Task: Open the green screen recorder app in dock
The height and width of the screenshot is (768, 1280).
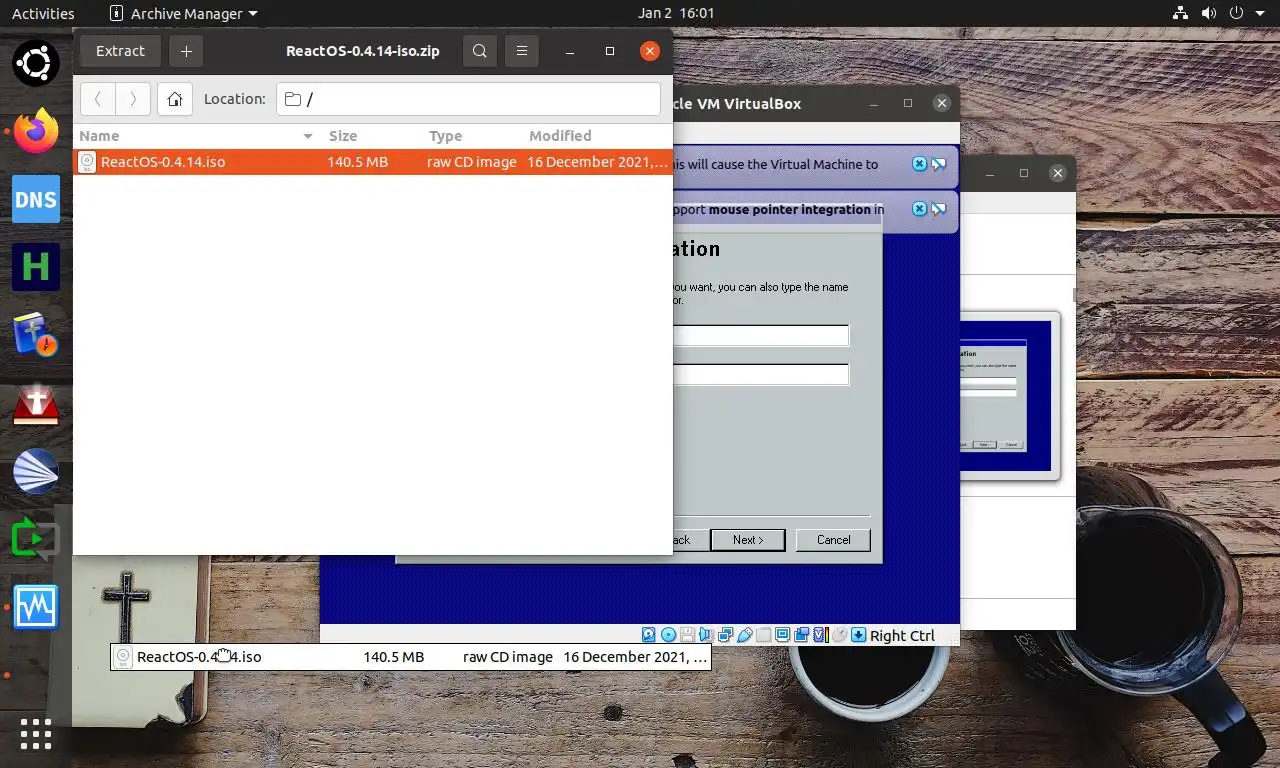Action: point(36,539)
